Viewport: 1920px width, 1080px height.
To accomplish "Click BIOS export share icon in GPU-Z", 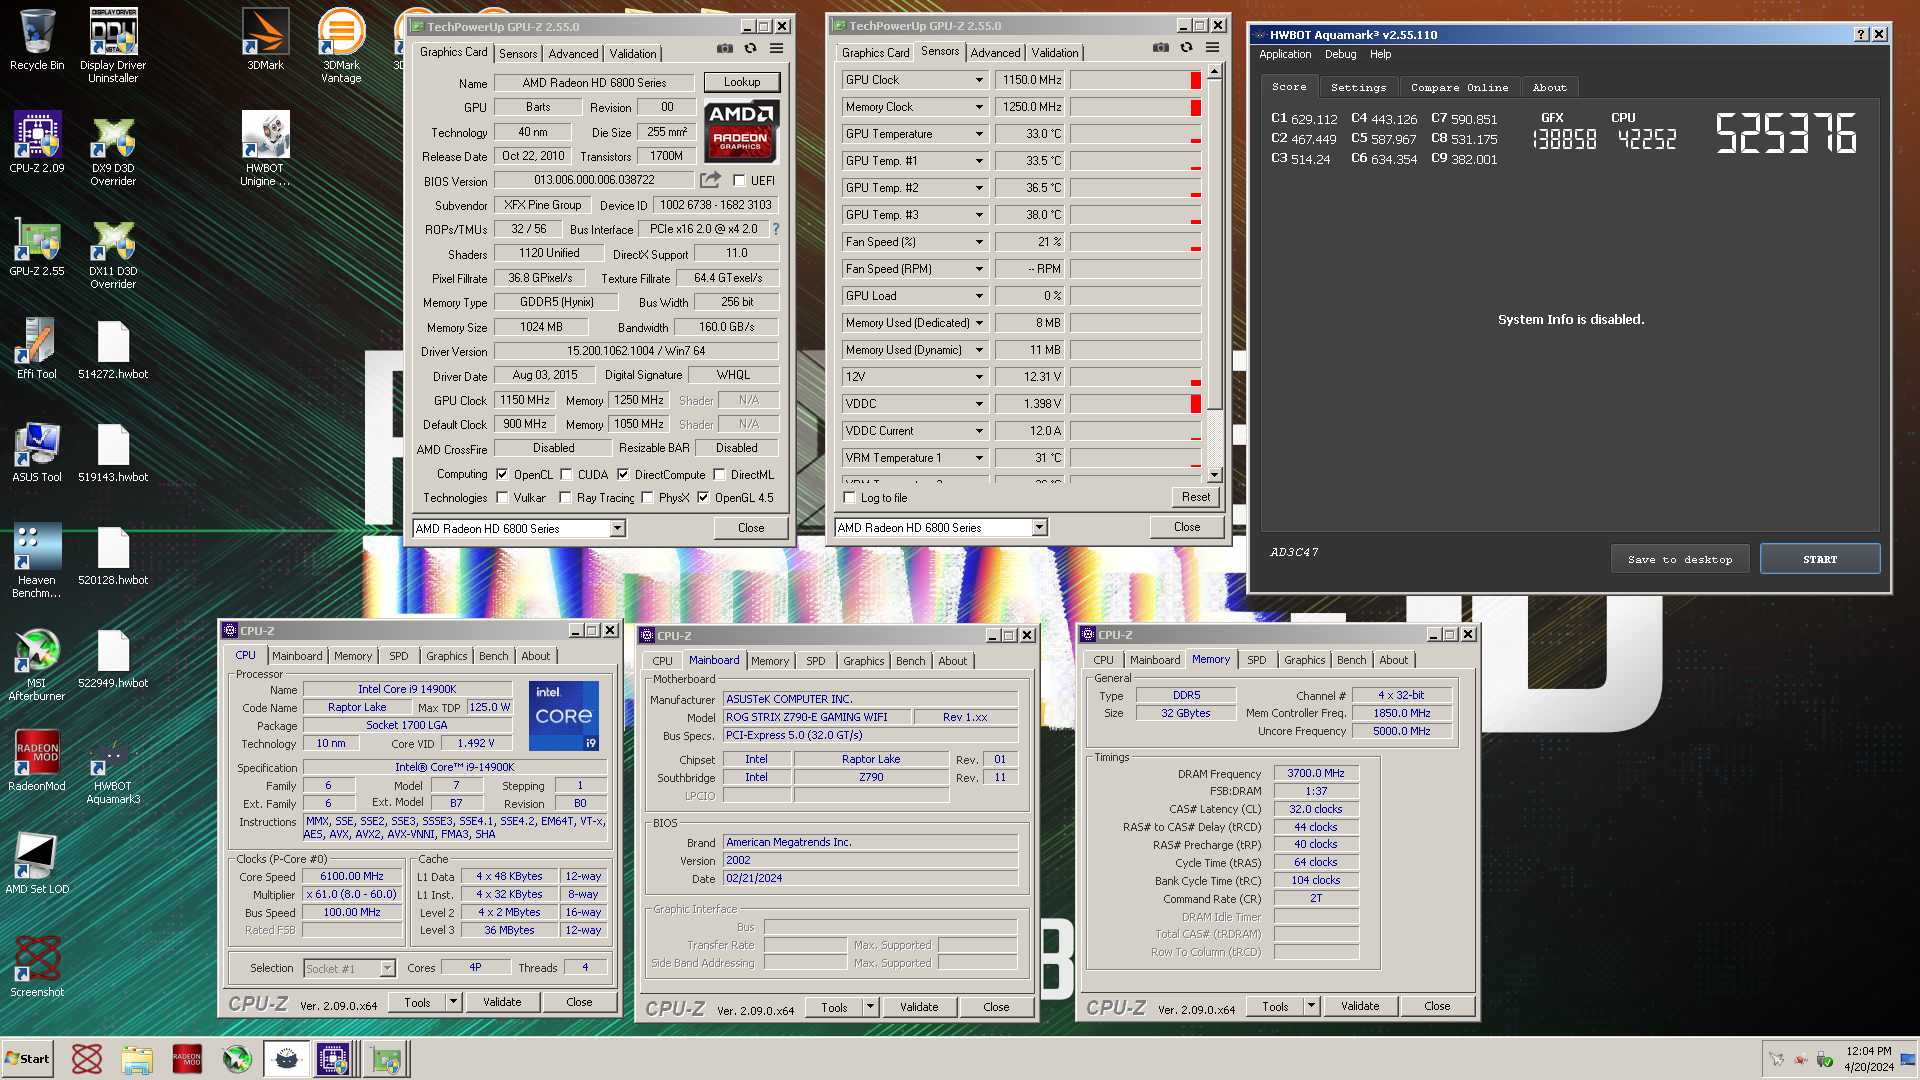I will coord(710,180).
